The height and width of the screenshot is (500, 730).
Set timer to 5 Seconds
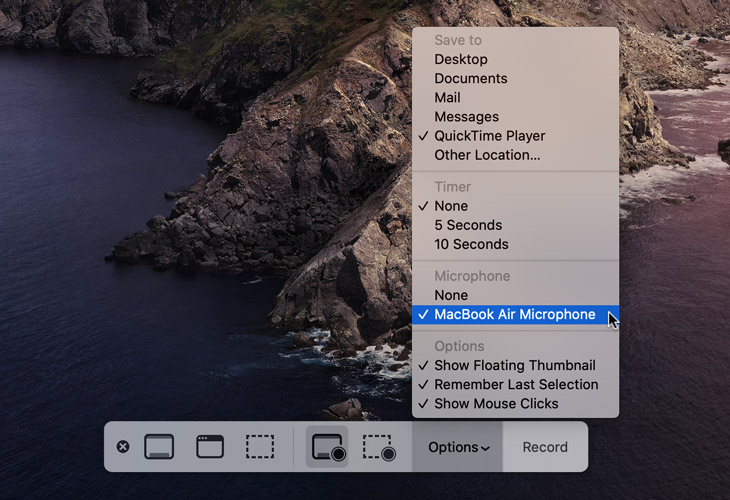[x=468, y=225]
